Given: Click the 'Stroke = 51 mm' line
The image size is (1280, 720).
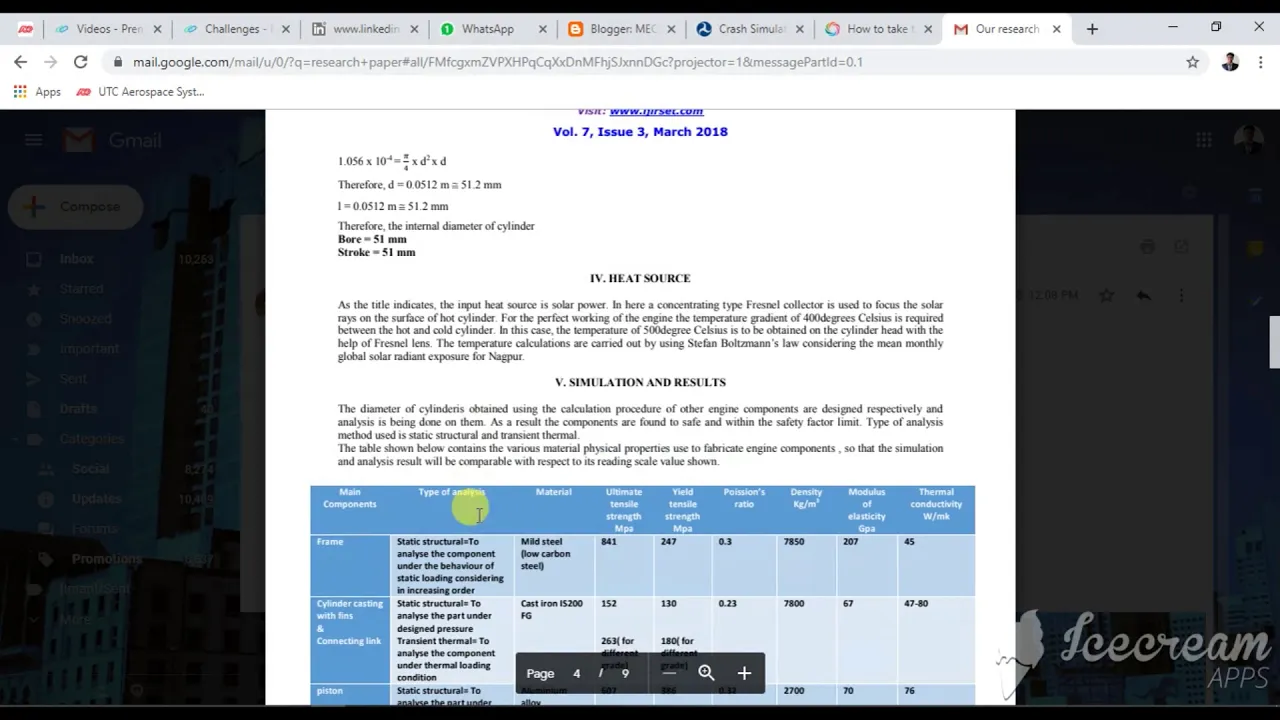Looking at the screenshot, I should (x=376, y=253).
